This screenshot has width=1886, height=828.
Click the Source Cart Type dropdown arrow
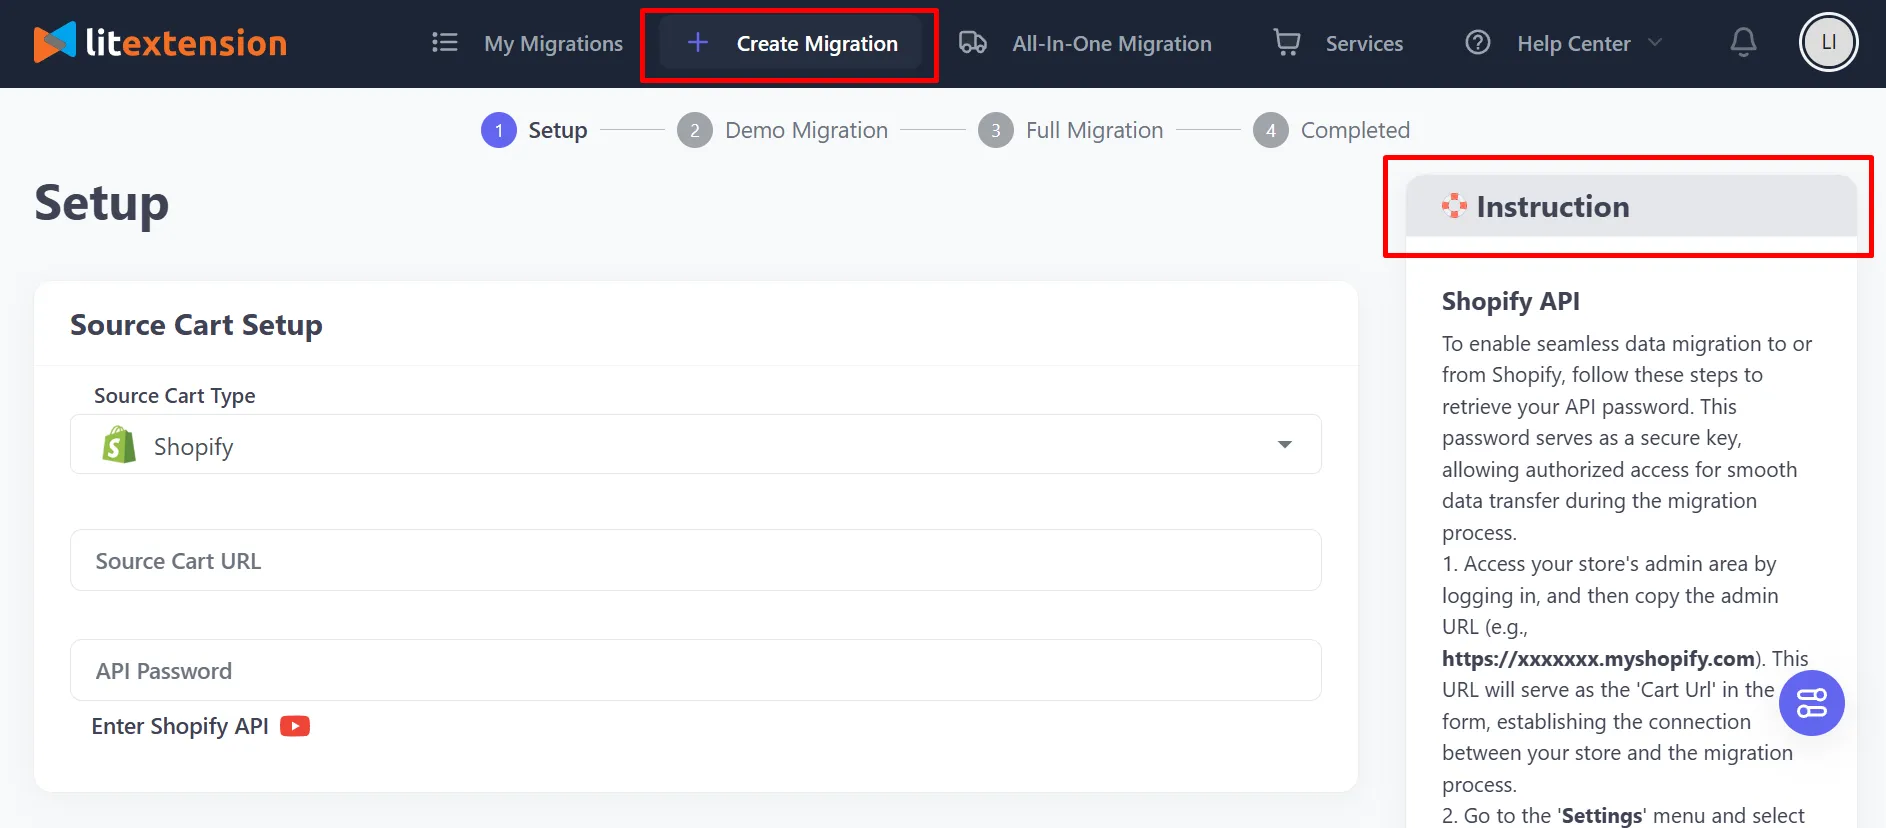tap(1285, 444)
